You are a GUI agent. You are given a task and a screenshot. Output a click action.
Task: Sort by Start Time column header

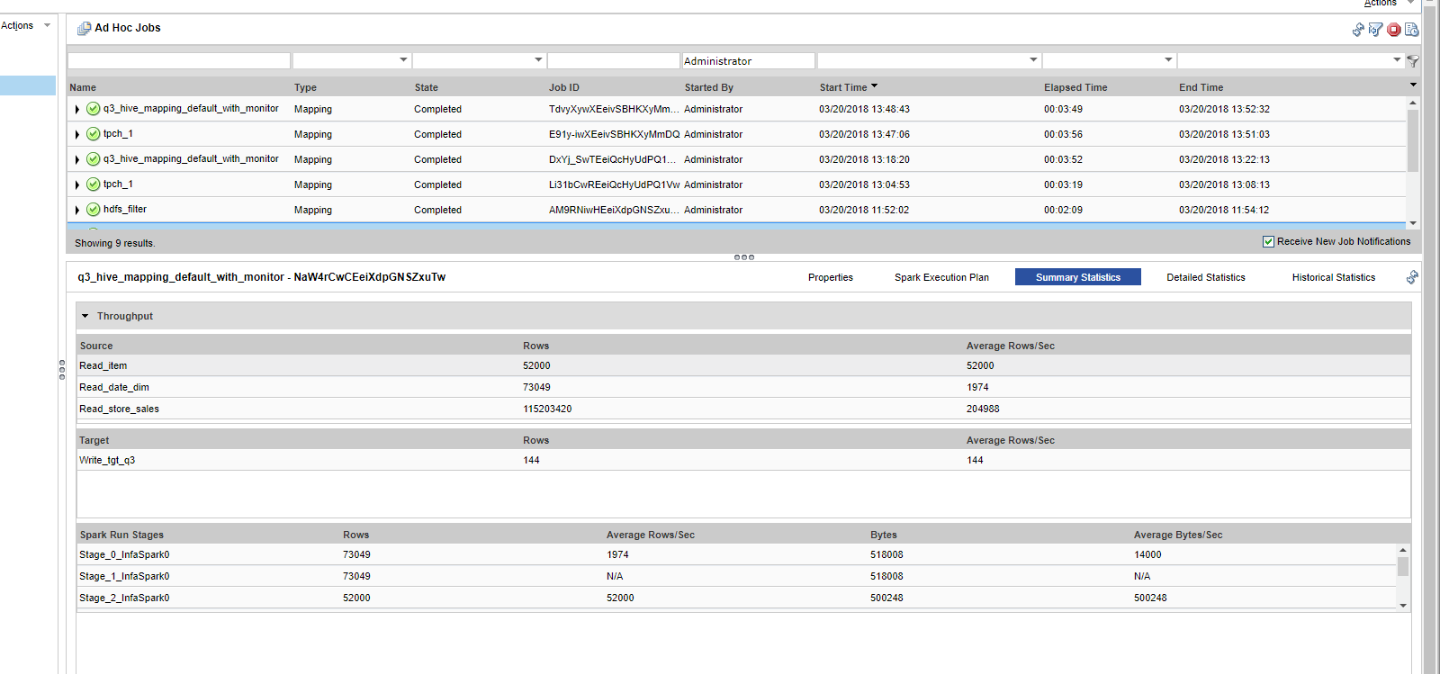(843, 88)
